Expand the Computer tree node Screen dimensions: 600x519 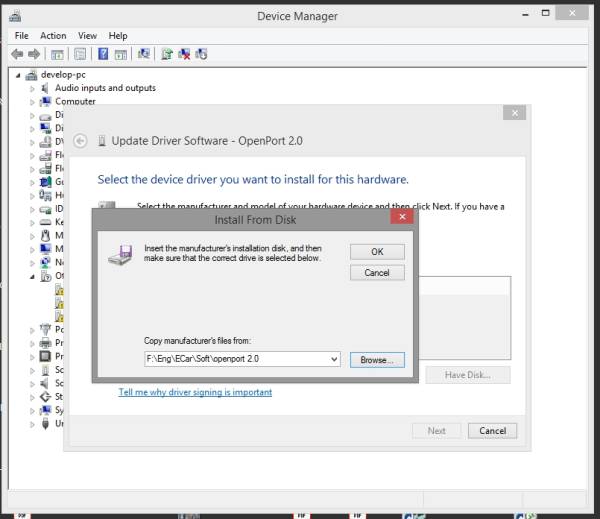tap(32, 102)
